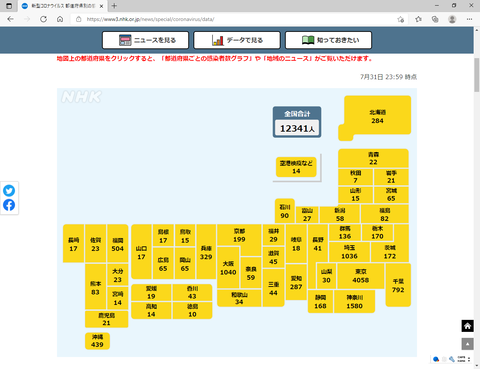Select Niigata tile showing 58
Image resolution: width=480 pixels, height=369 pixels.
[340, 214]
